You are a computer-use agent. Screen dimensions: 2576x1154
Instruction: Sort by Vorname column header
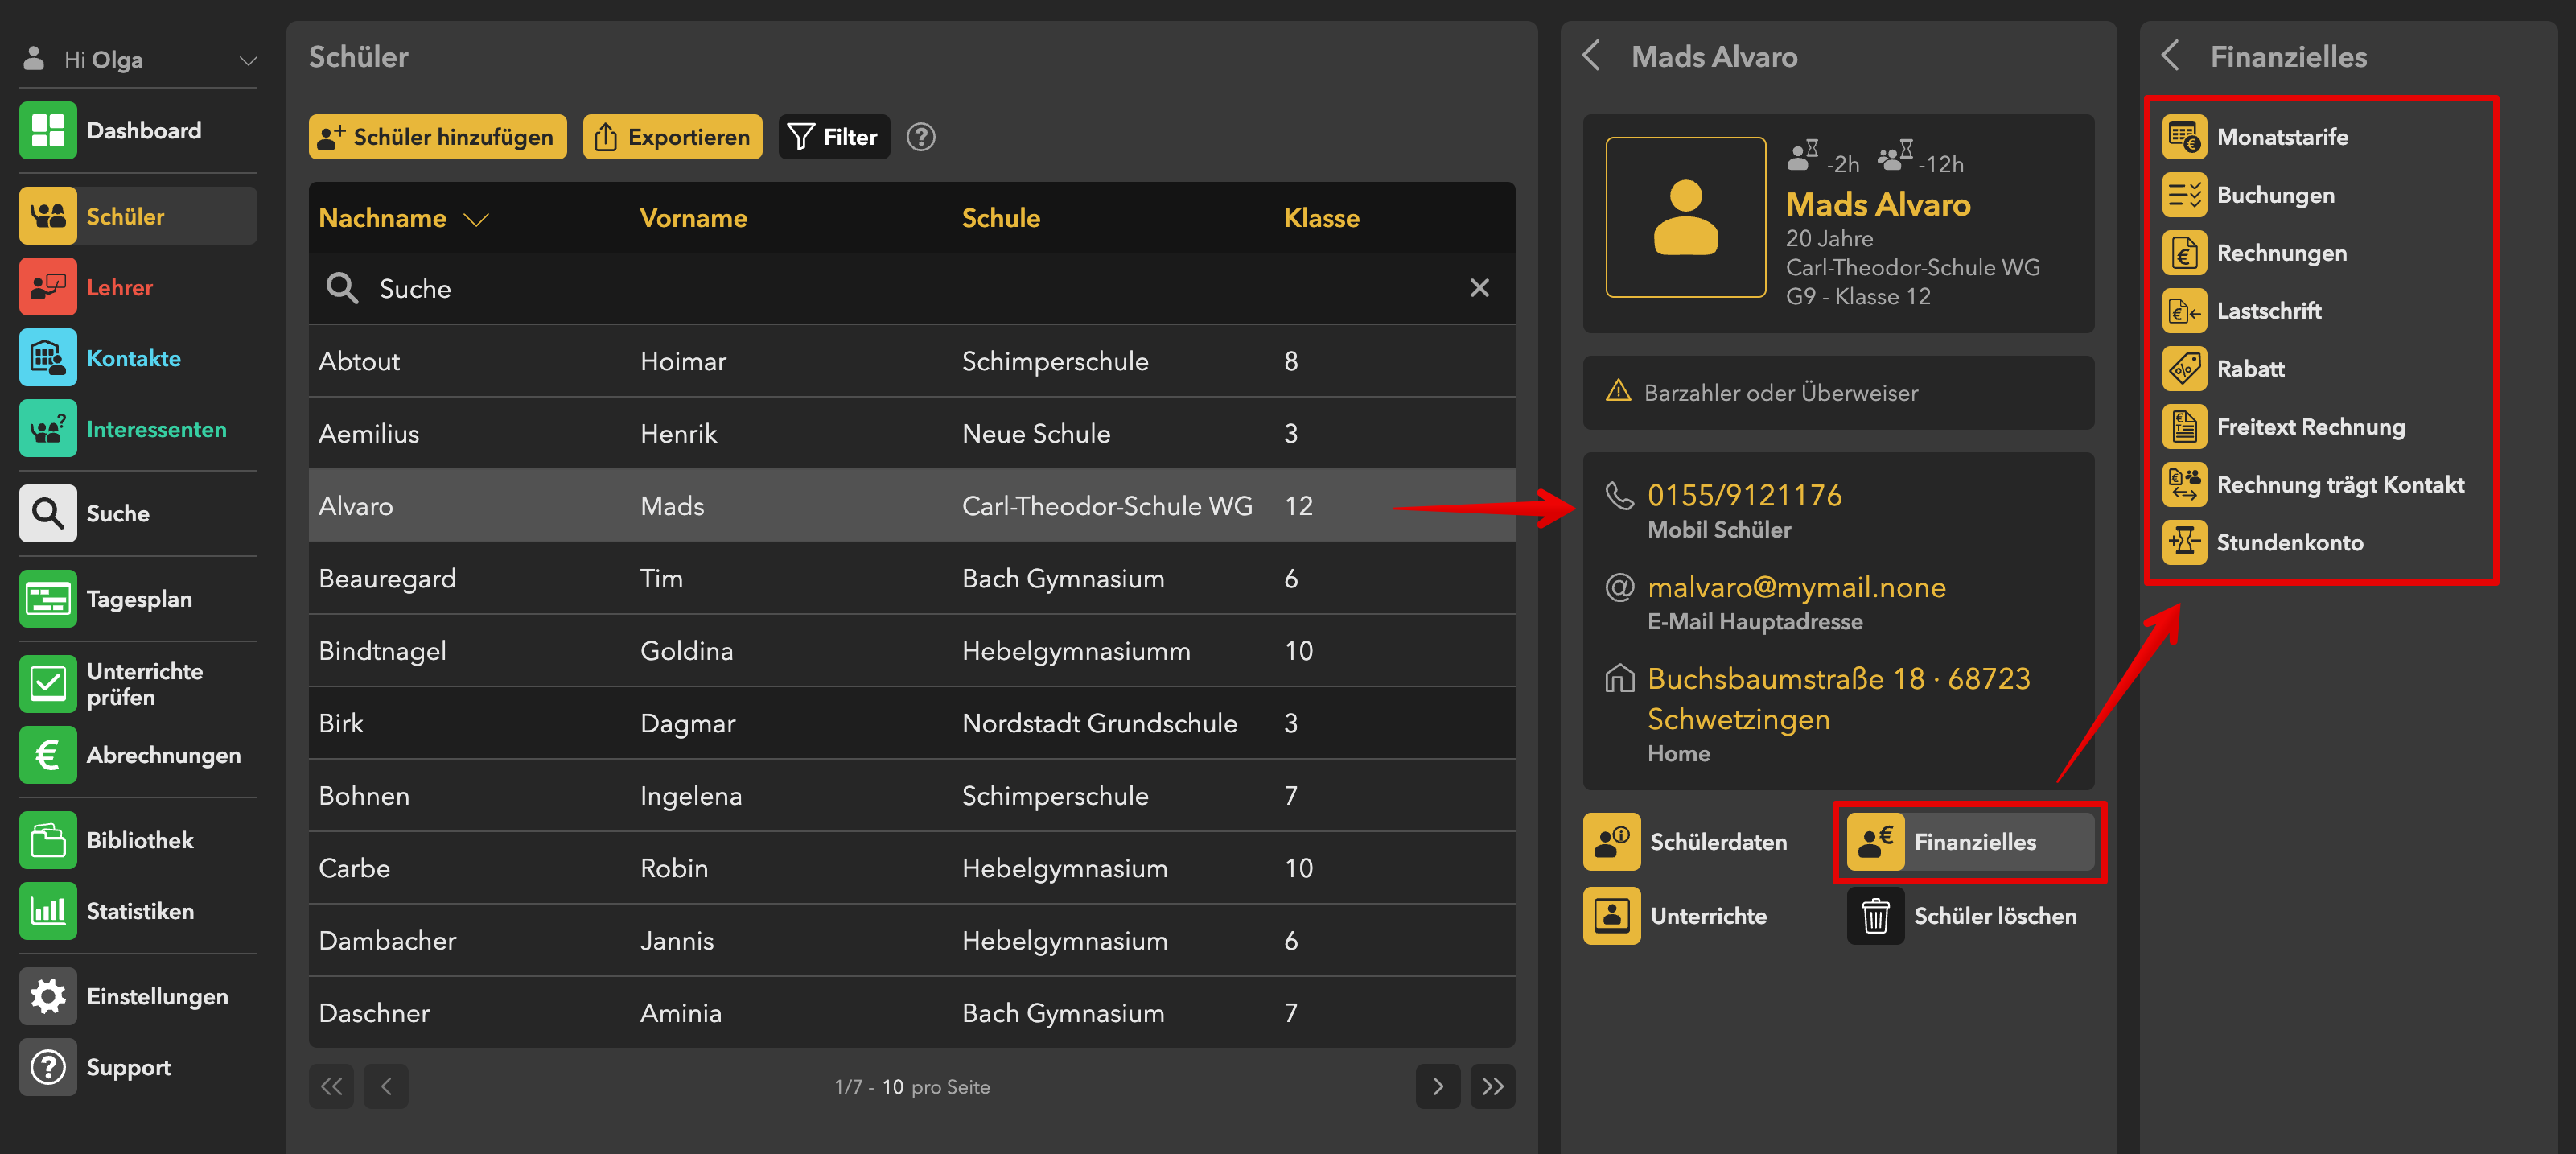pos(693,218)
